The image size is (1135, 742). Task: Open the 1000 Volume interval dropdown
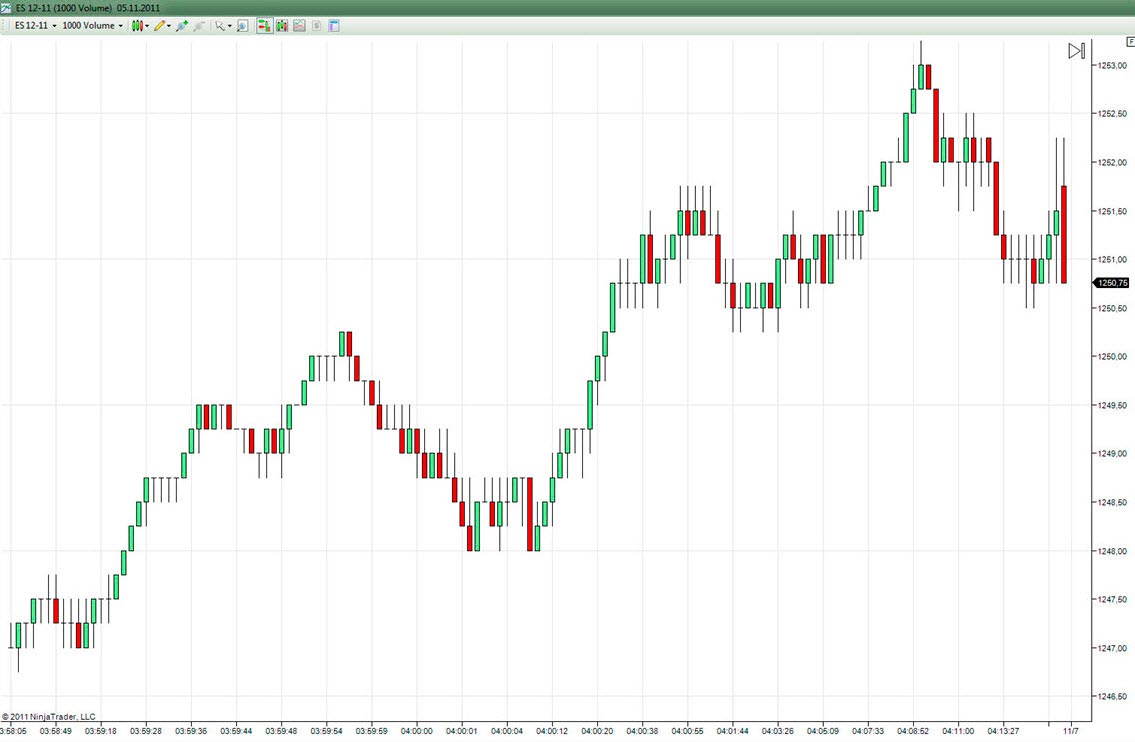[x=92, y=25]
